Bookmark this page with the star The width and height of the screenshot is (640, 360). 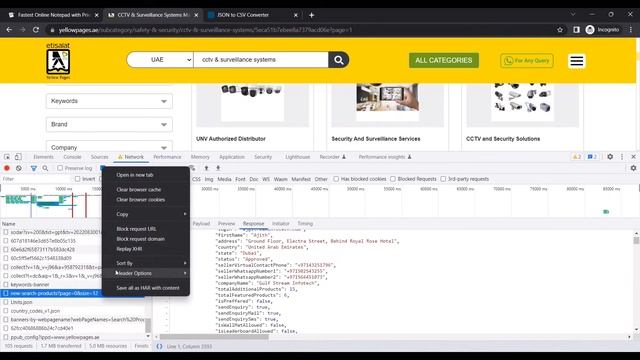[x=560, y=30]
